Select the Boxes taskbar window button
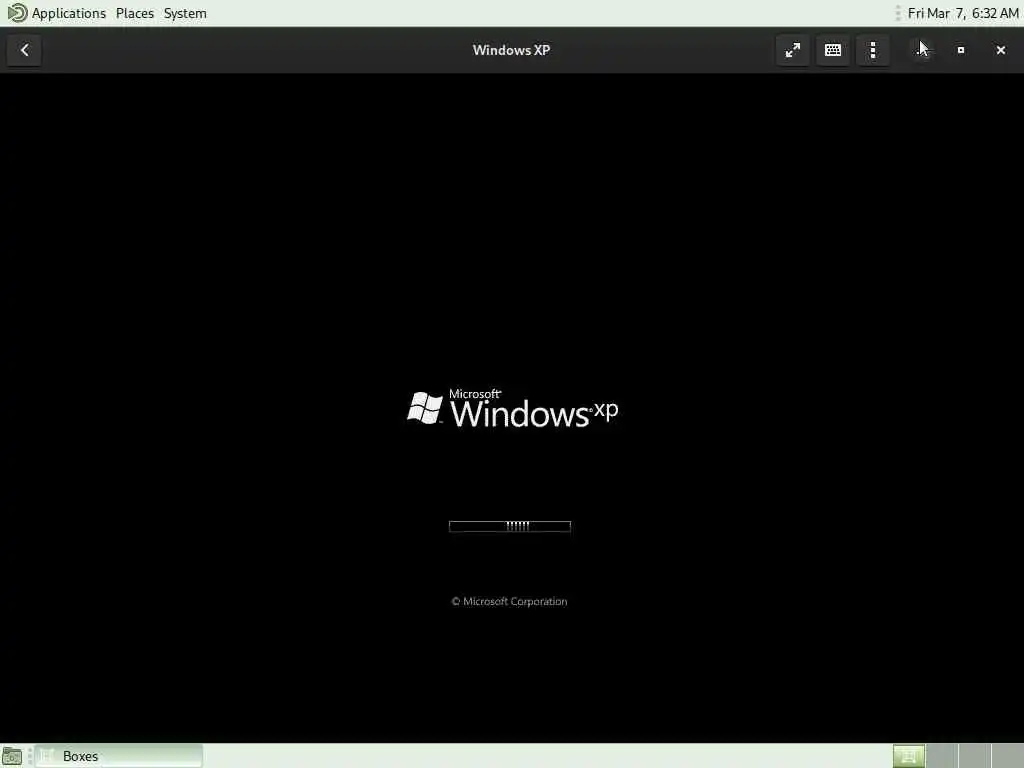Viewport: 1024px width, 768px height. 119,756
